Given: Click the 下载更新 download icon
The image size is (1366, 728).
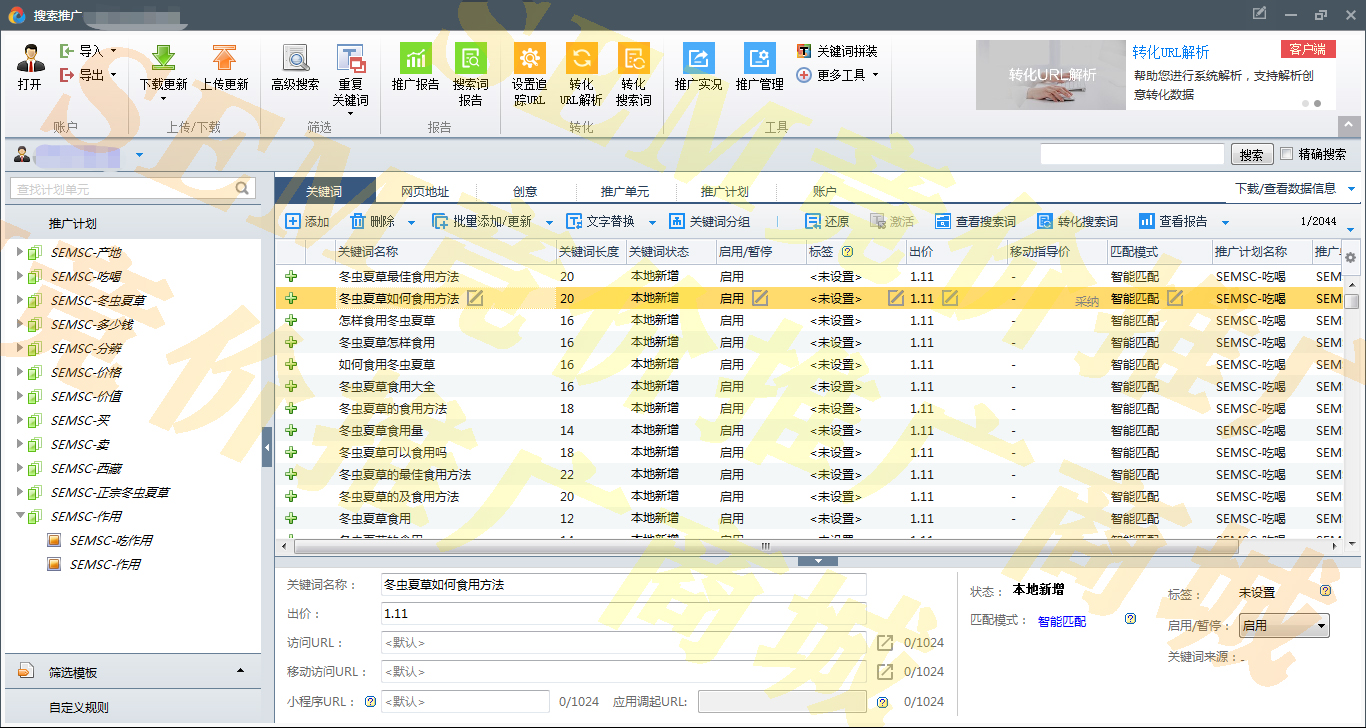Looking at the screenshot, I should 163,59.
